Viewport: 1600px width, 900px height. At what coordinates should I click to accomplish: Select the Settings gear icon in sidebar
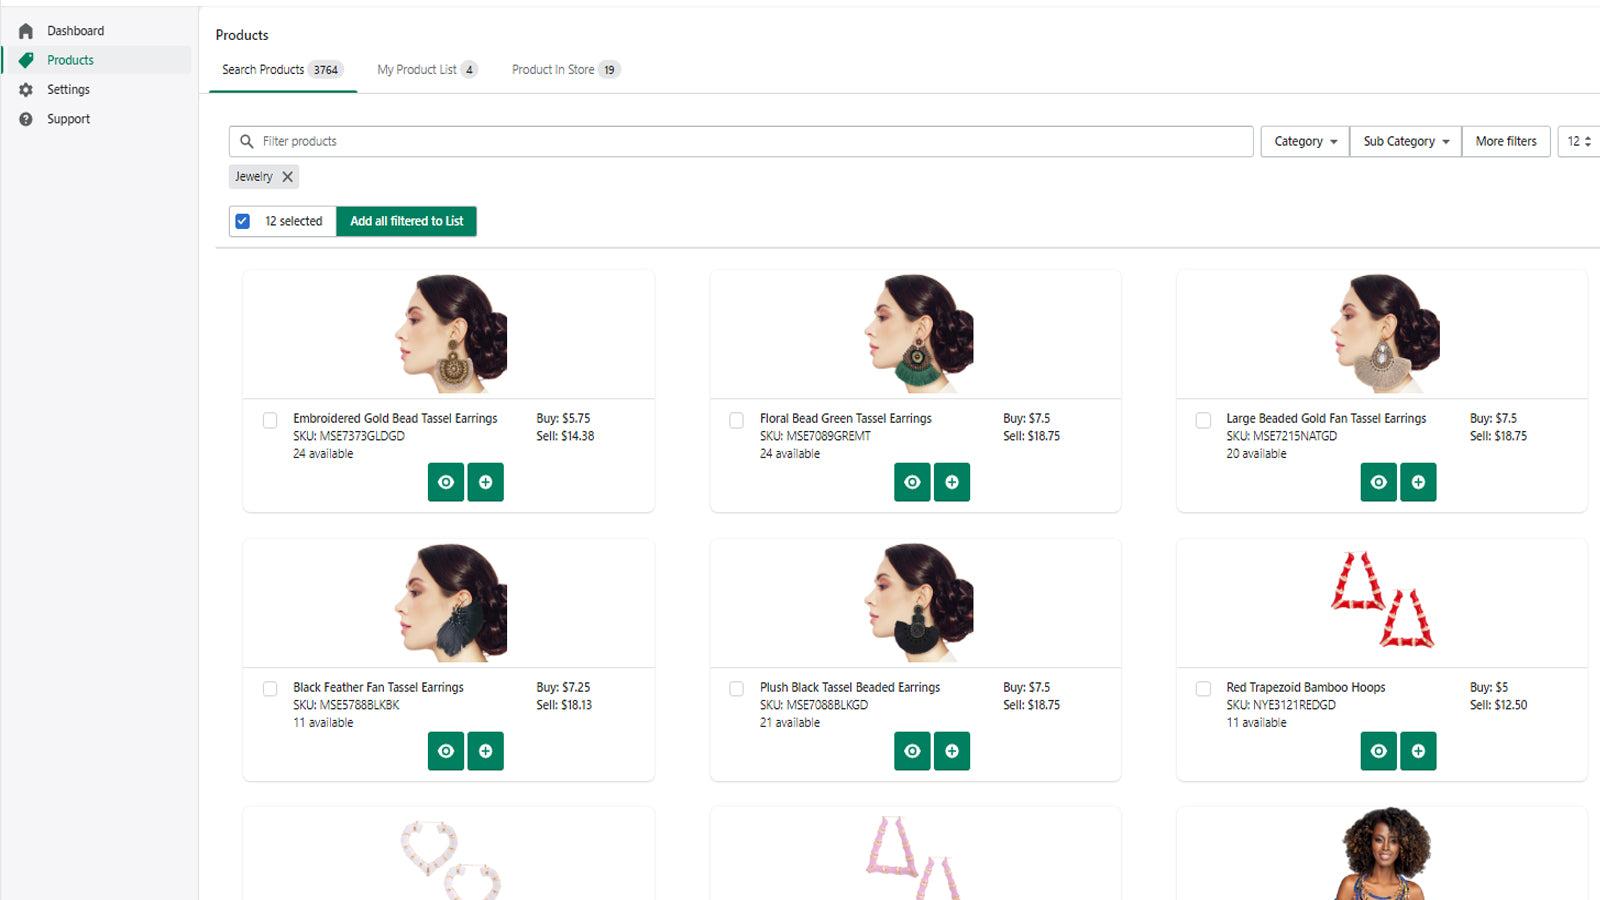[26, 89]
